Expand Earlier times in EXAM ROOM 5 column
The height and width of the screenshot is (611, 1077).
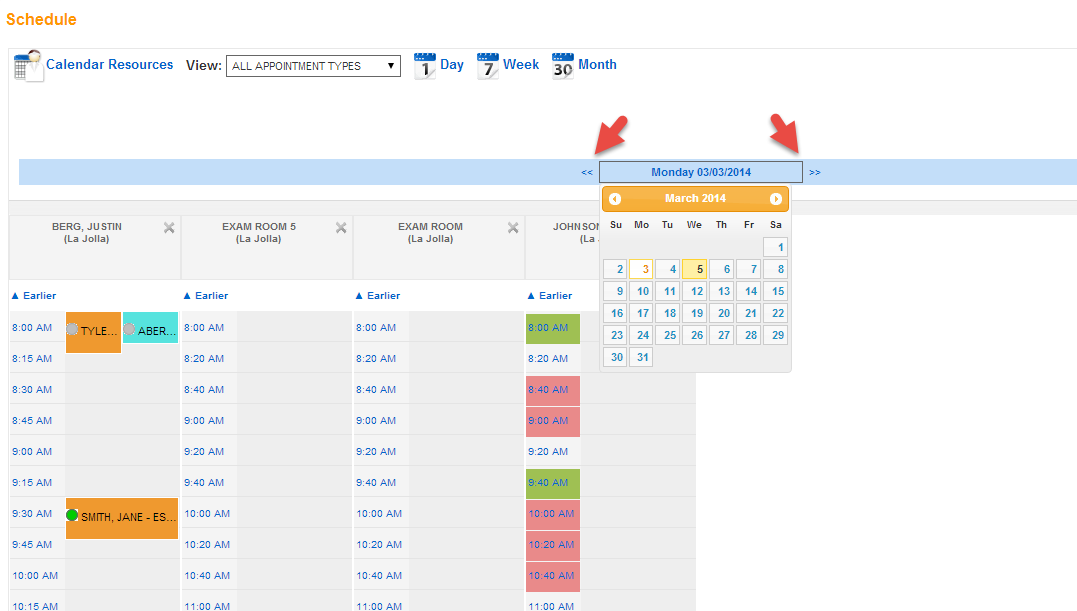coord(206,296)
